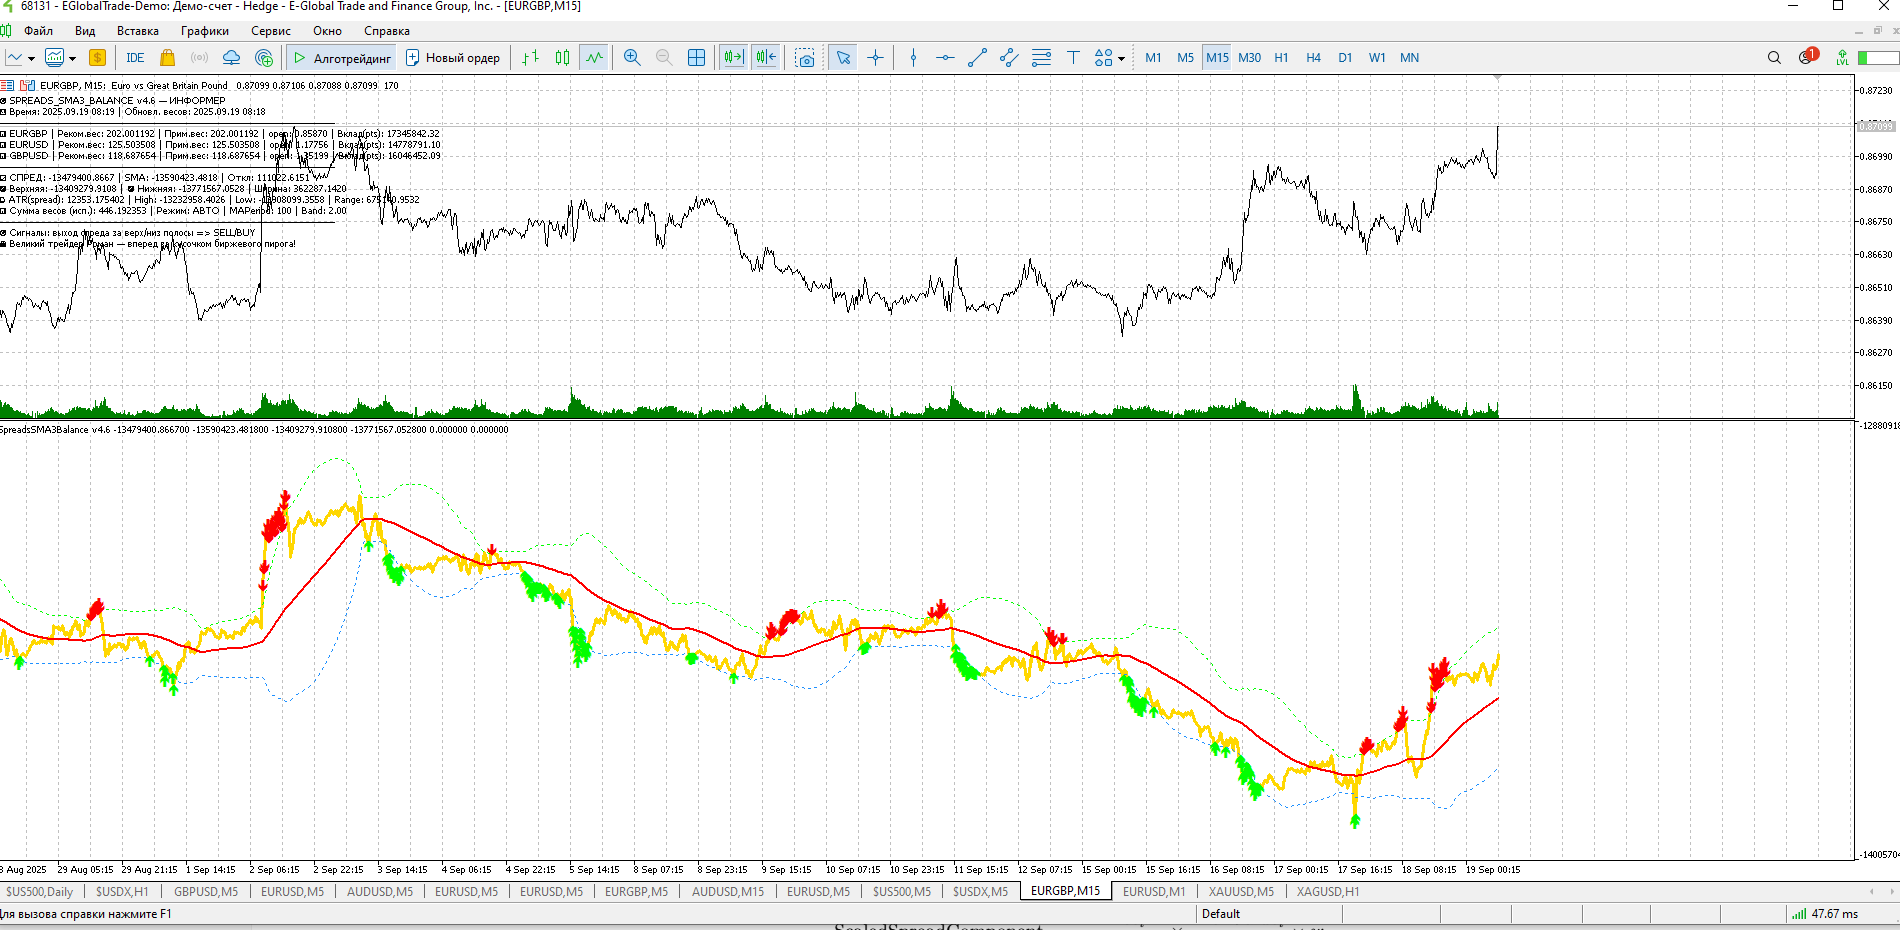Set timeframe to W1

[x=1377, y=58]
